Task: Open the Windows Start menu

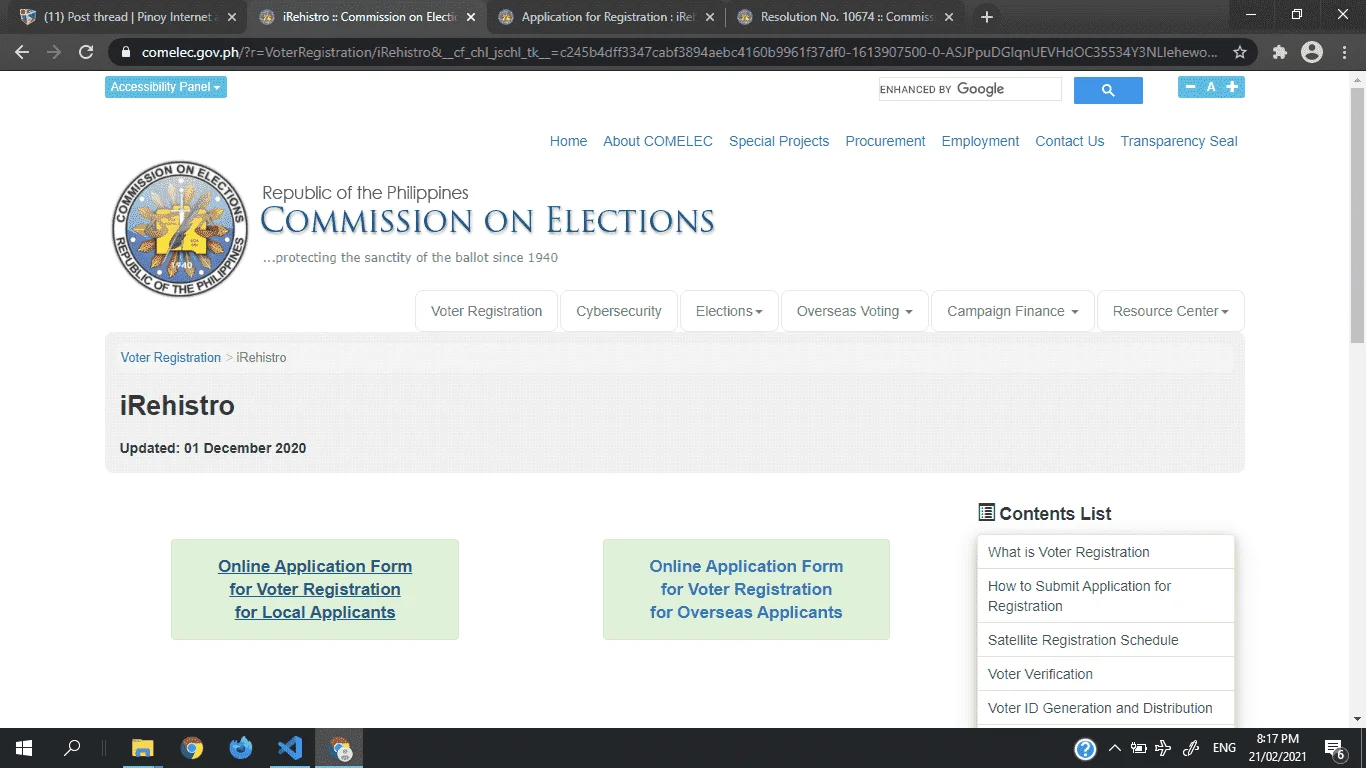Action: click(23, 748)
